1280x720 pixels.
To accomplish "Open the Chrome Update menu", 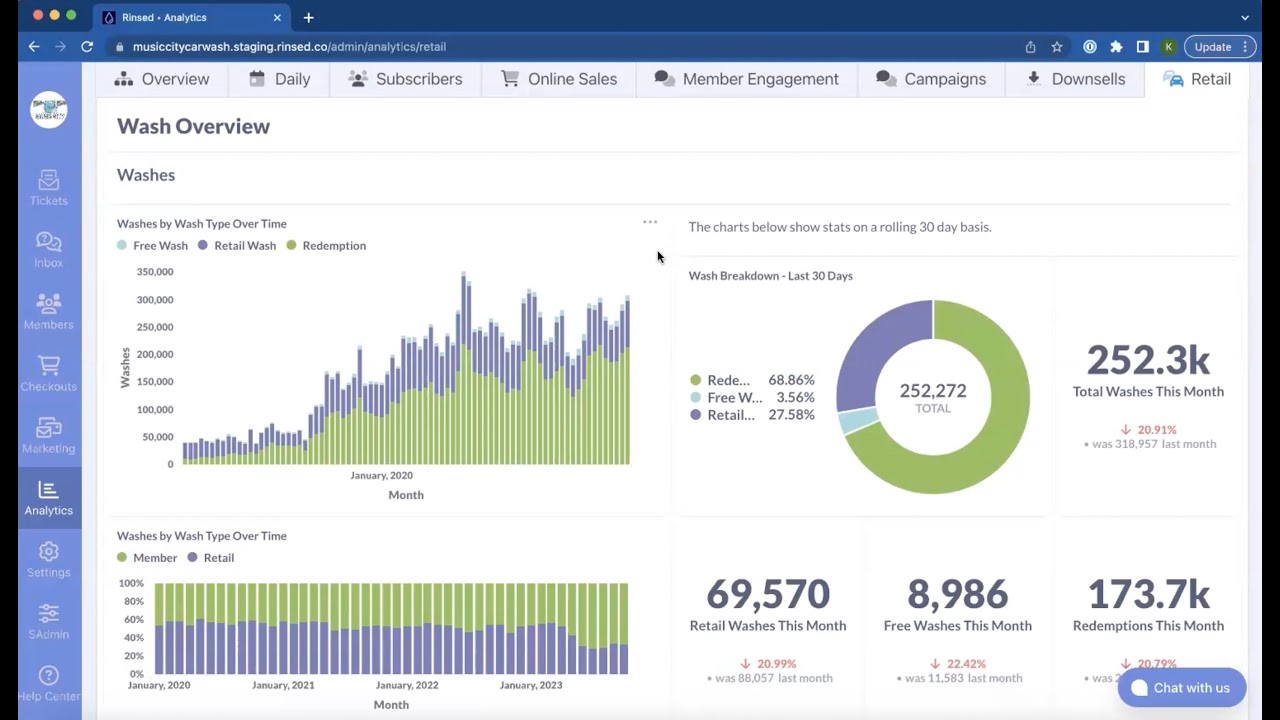I will (1220, 46).
